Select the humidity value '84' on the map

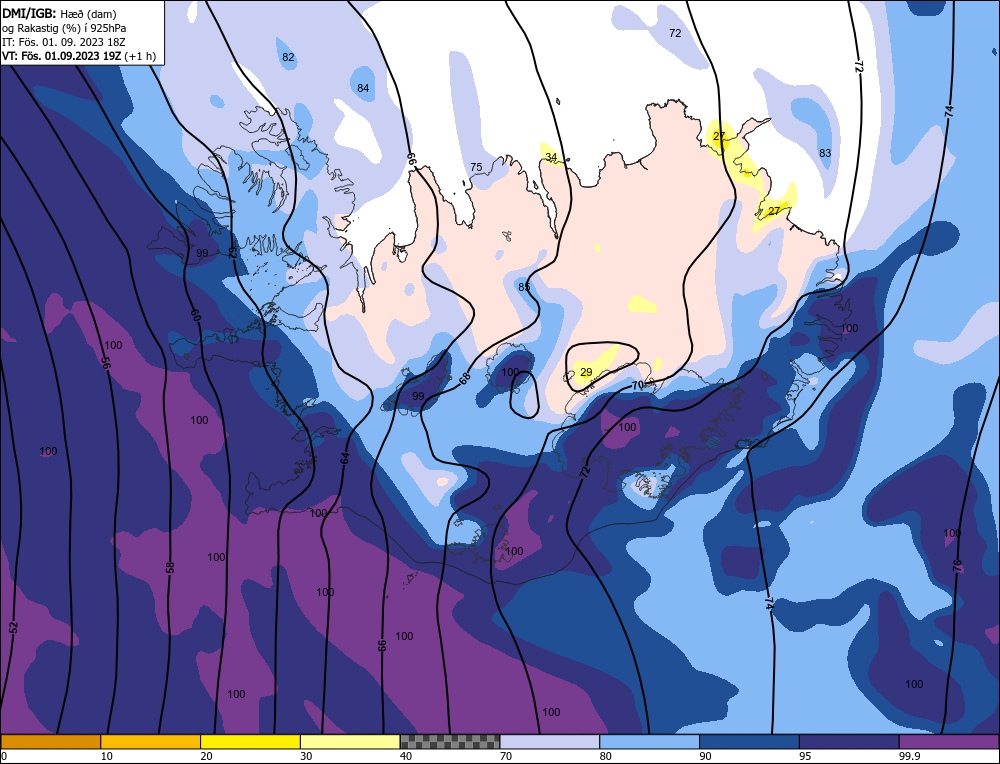click(x=363, y=88)
